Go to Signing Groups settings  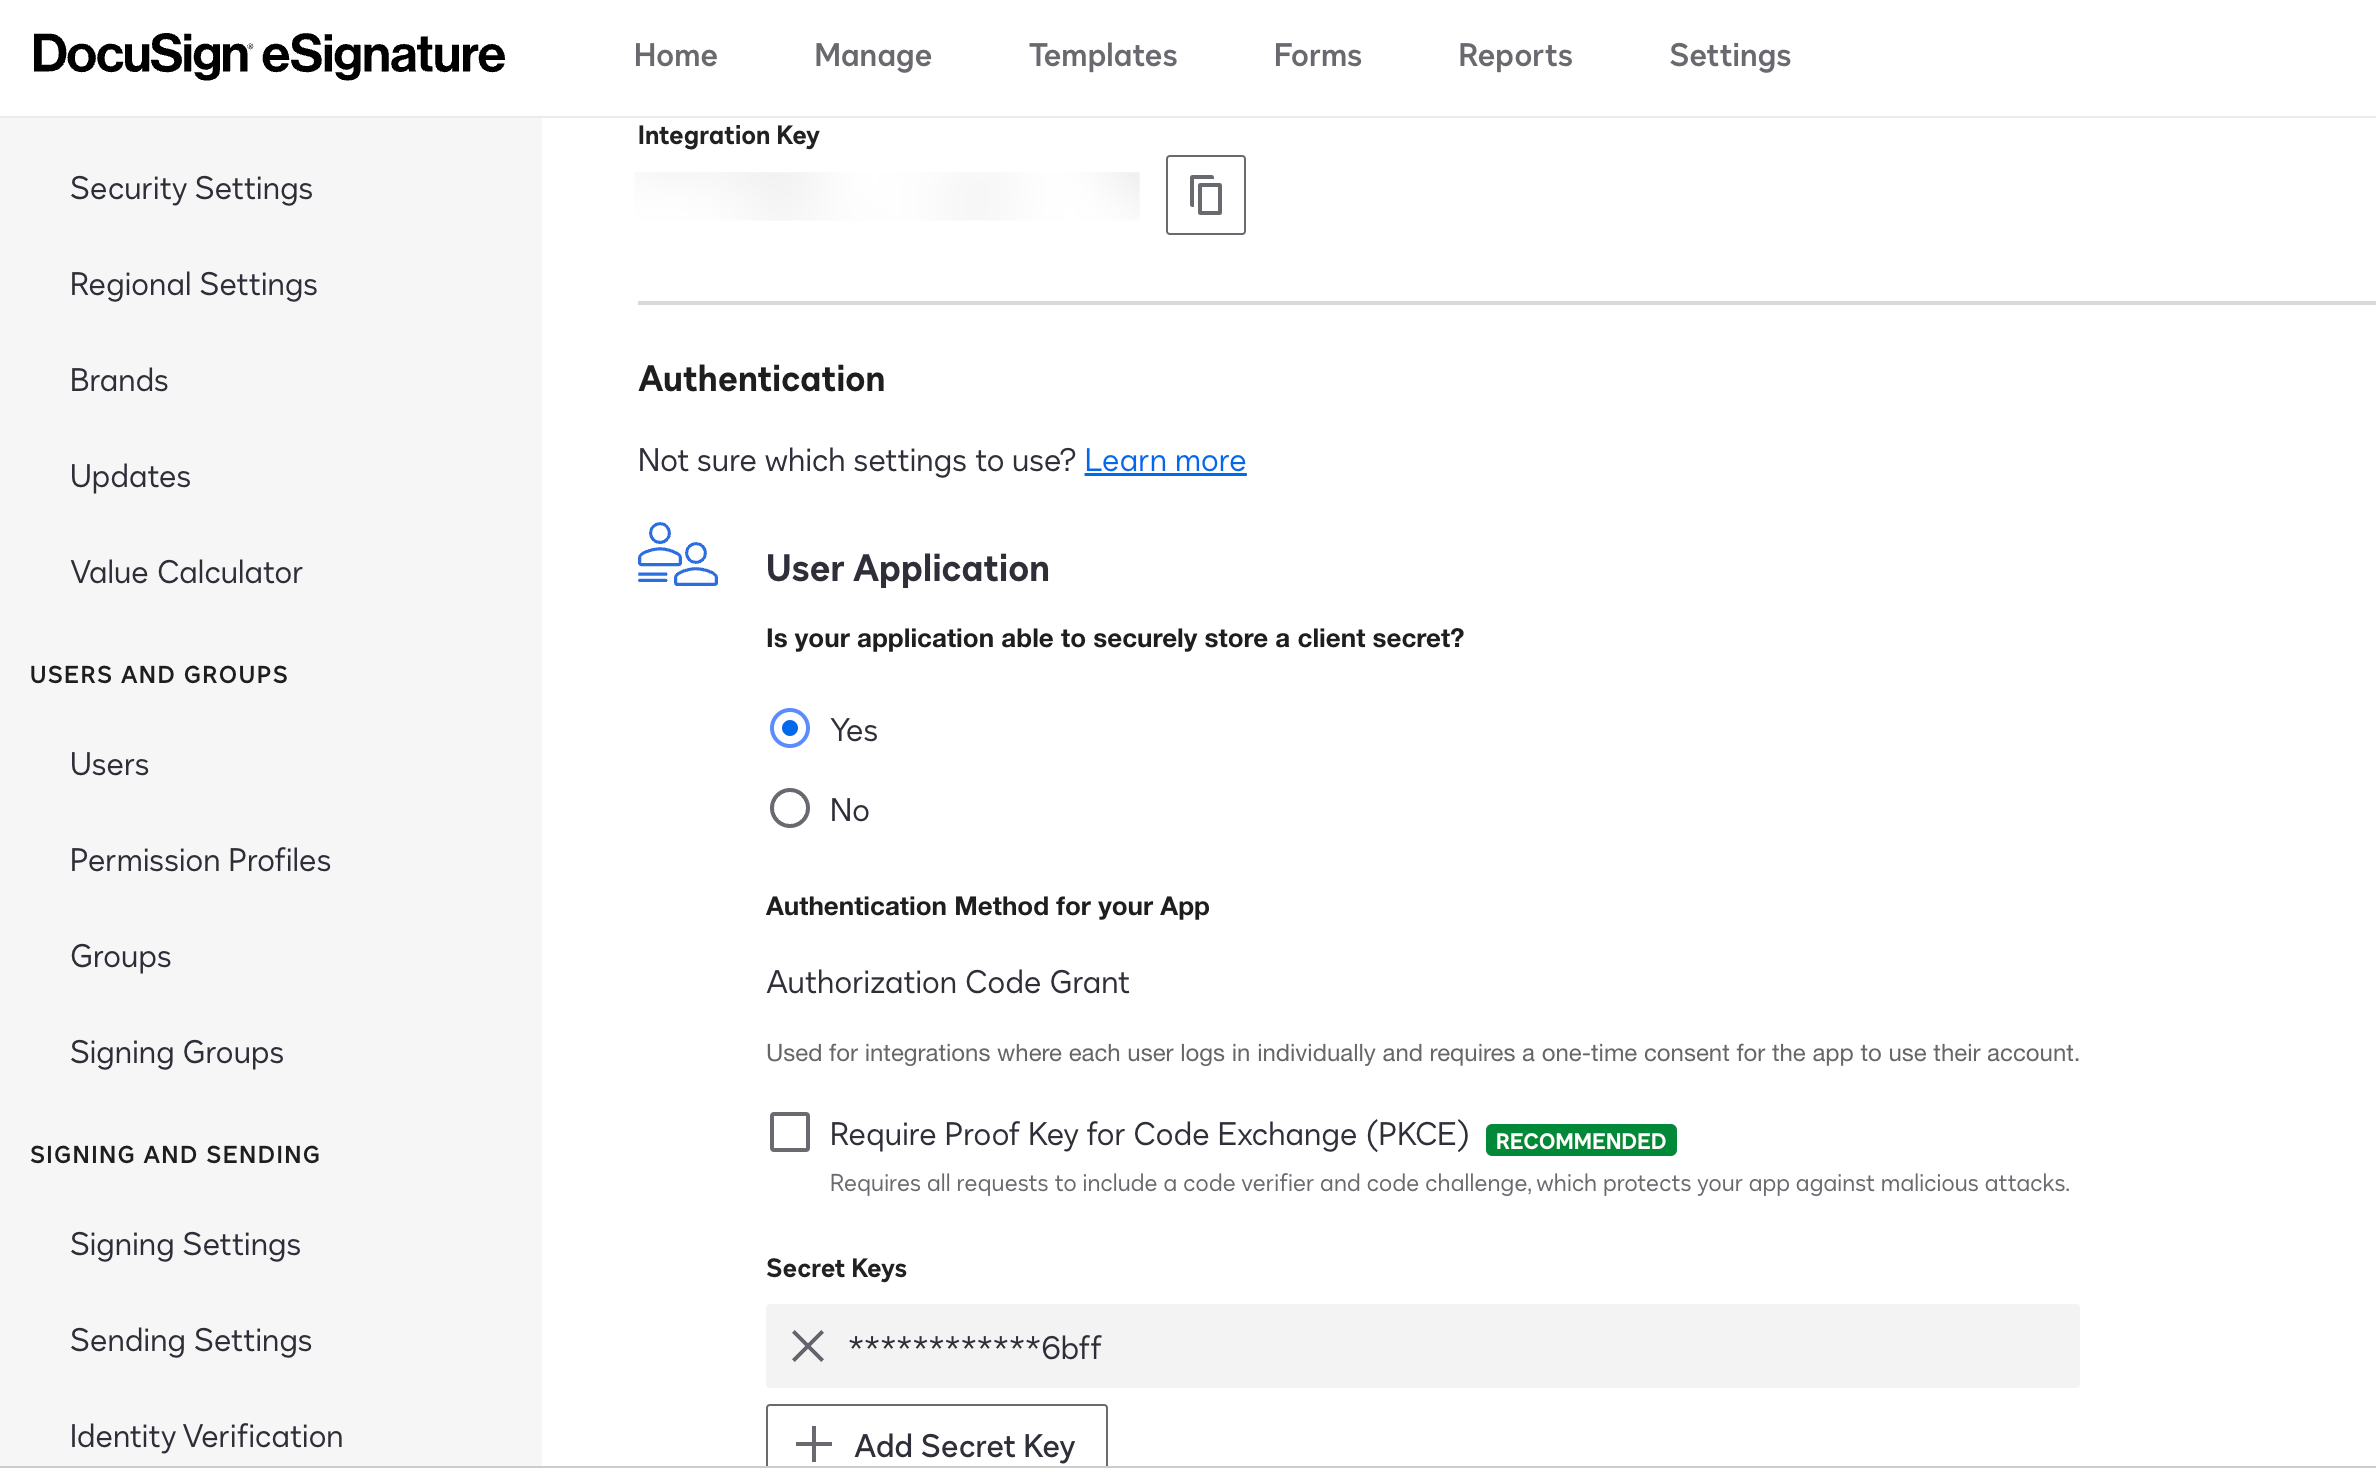(x=177, y=1052)
